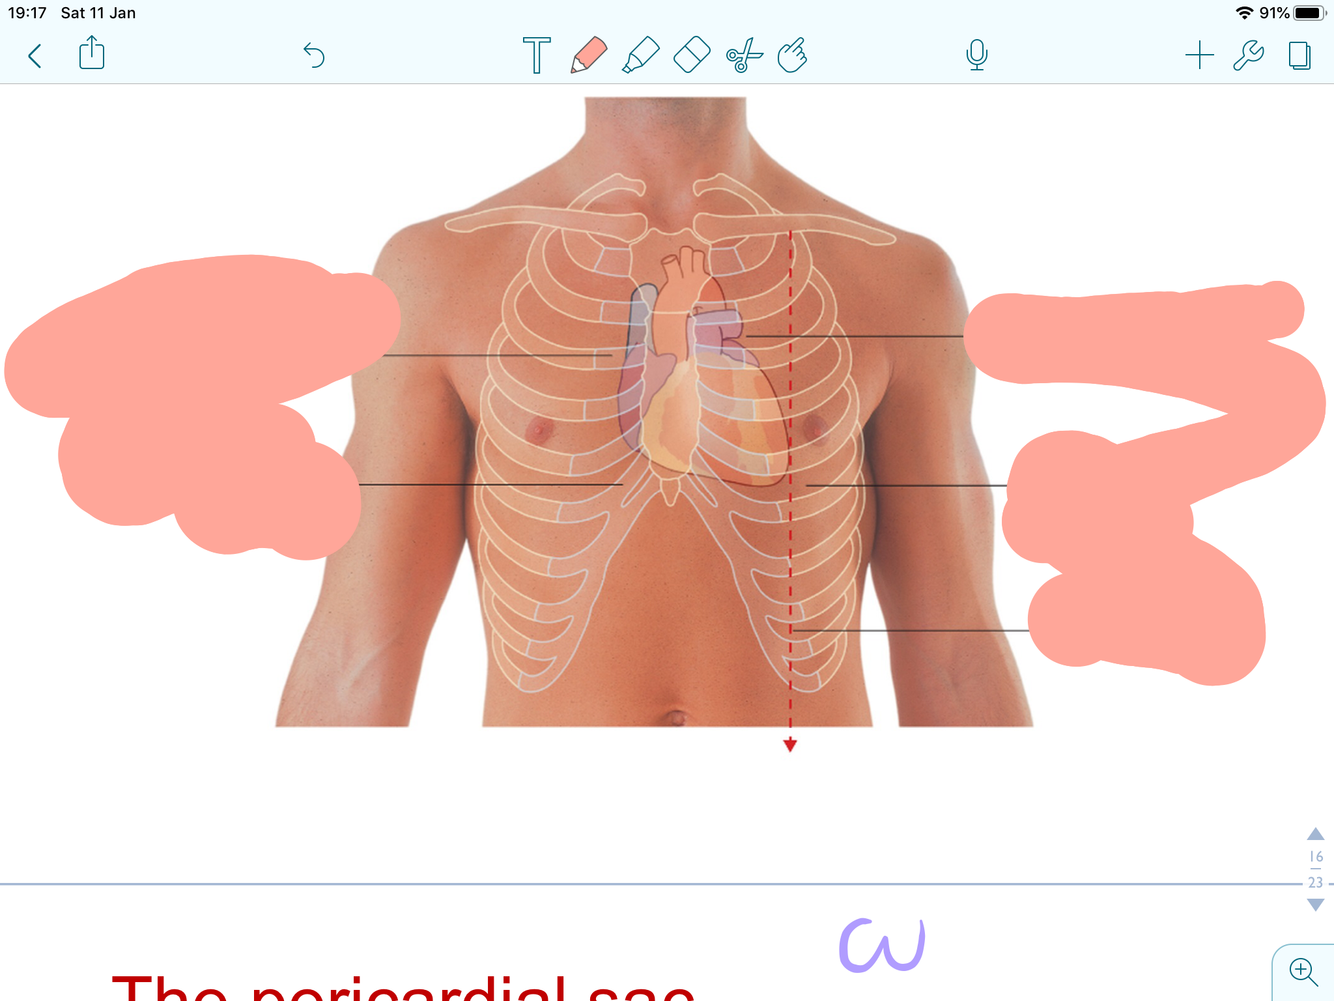The image size is (1334, 1001).
Task: Open the share/export menu
Action: pos(92,53)
